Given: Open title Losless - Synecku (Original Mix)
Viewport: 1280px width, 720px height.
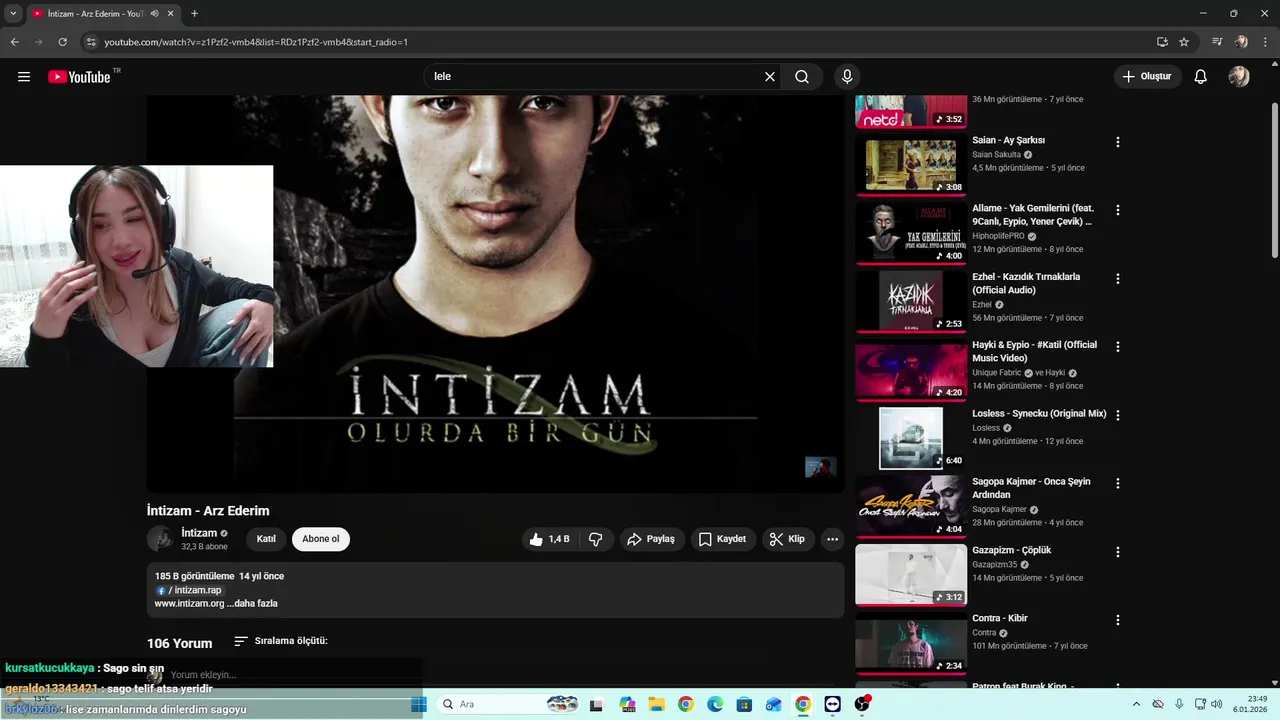Looking at the screenshot, I should click(x=1039, y=413).
